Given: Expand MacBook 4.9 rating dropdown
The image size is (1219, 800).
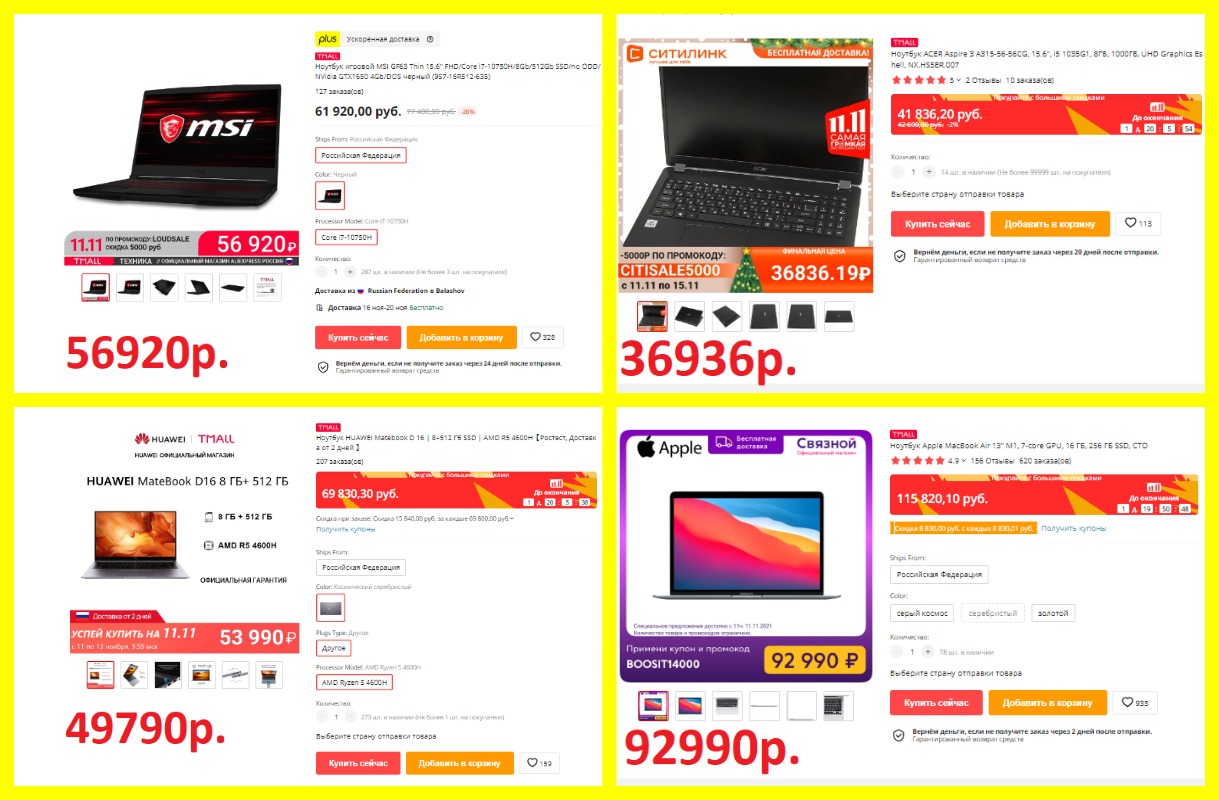Looking at the screenshot, I should (965, 461).
